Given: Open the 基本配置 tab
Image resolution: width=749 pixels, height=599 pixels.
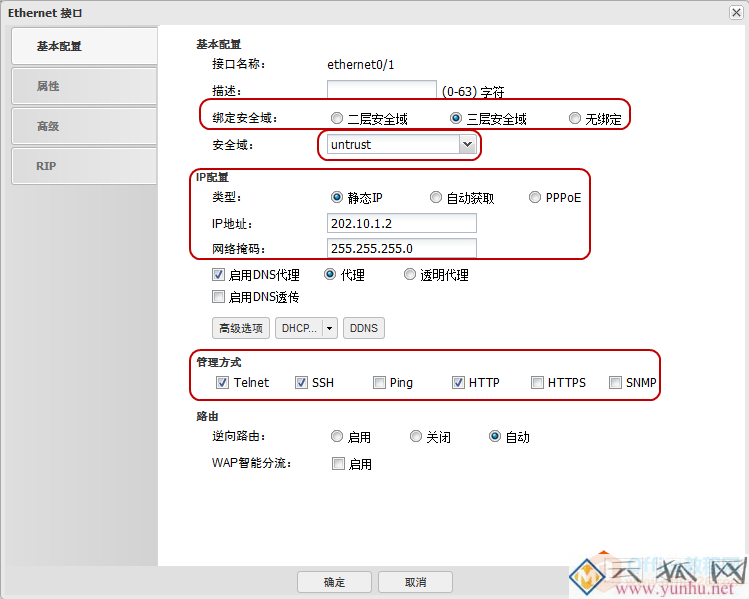Looking at the screenshot, I should [84, 46].
